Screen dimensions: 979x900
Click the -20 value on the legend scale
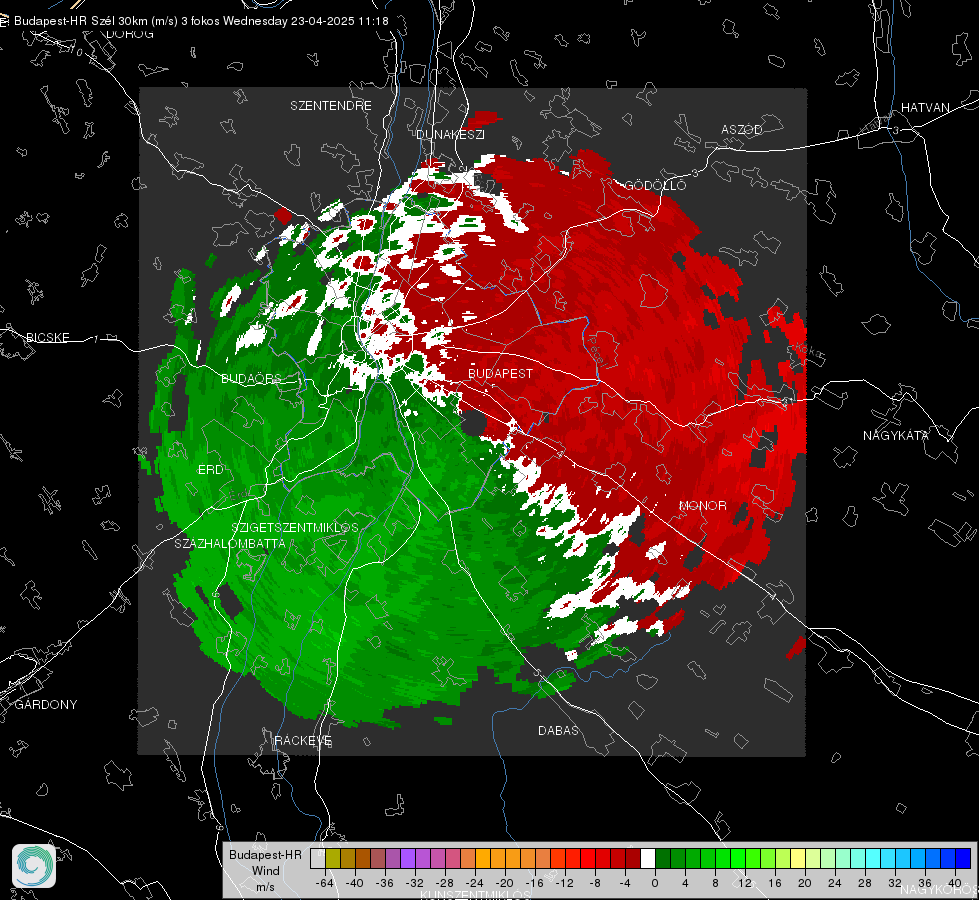pyautogui.click(x=504, y=883)
